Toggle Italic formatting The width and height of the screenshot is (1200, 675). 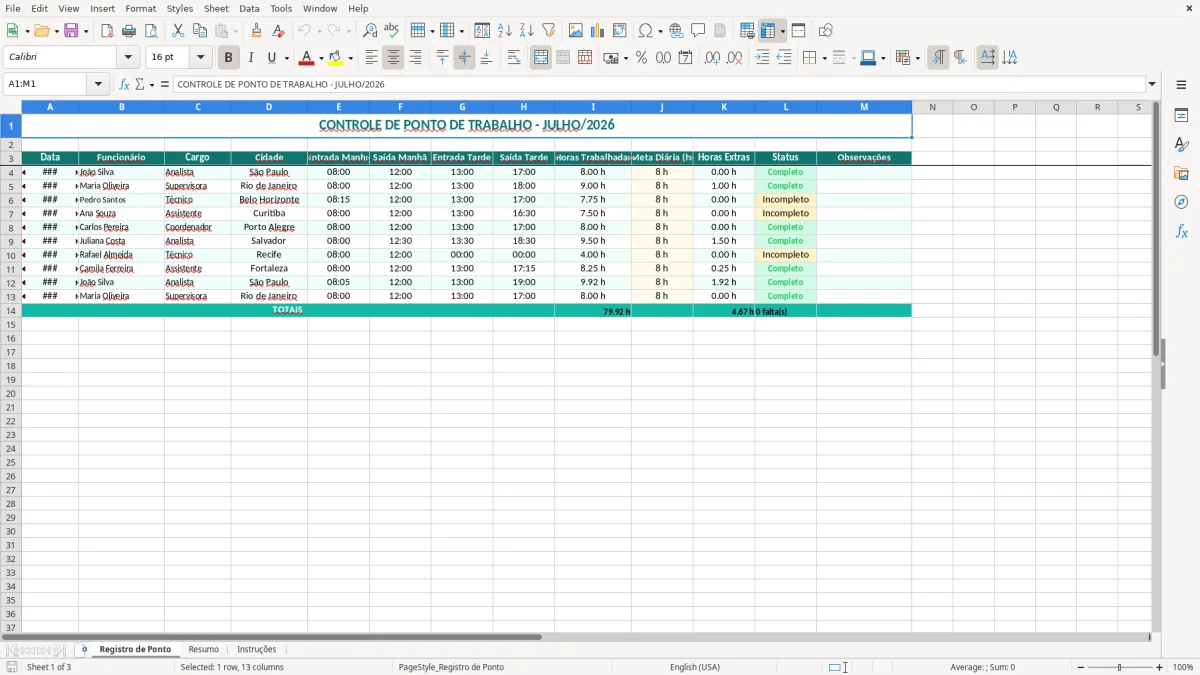point(250,58)
